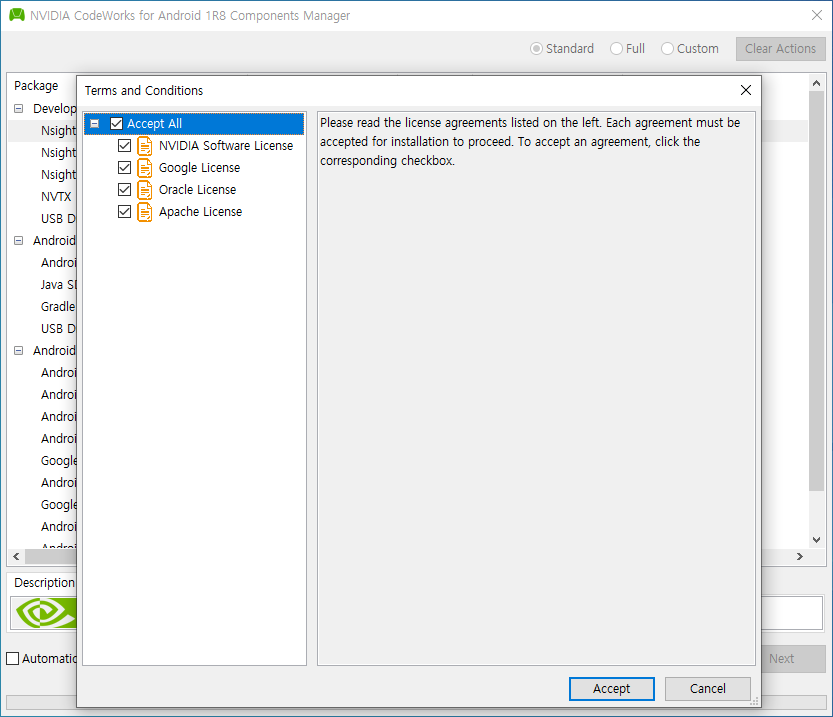Uncheck the Google License checkbox
Screen dimensions: 833x717
pyautogui.click(x=124, y=168)
